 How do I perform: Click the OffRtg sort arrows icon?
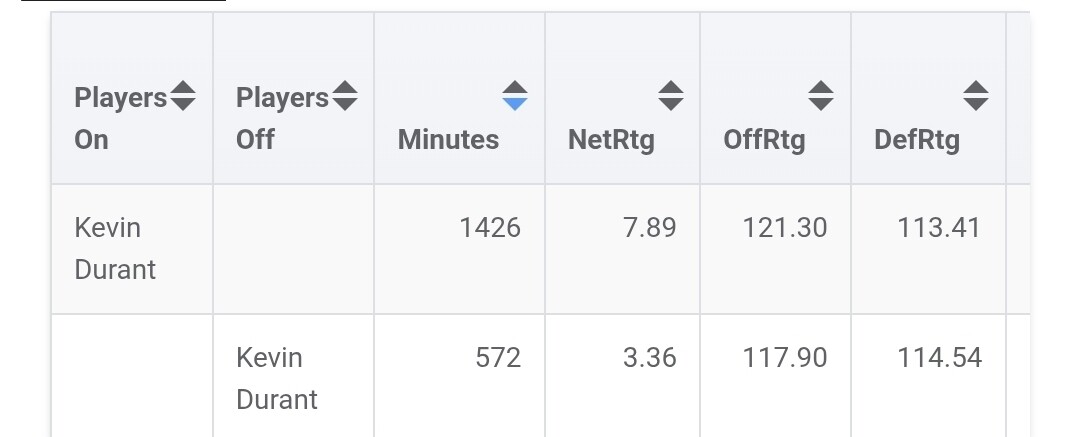pos(821,96)
